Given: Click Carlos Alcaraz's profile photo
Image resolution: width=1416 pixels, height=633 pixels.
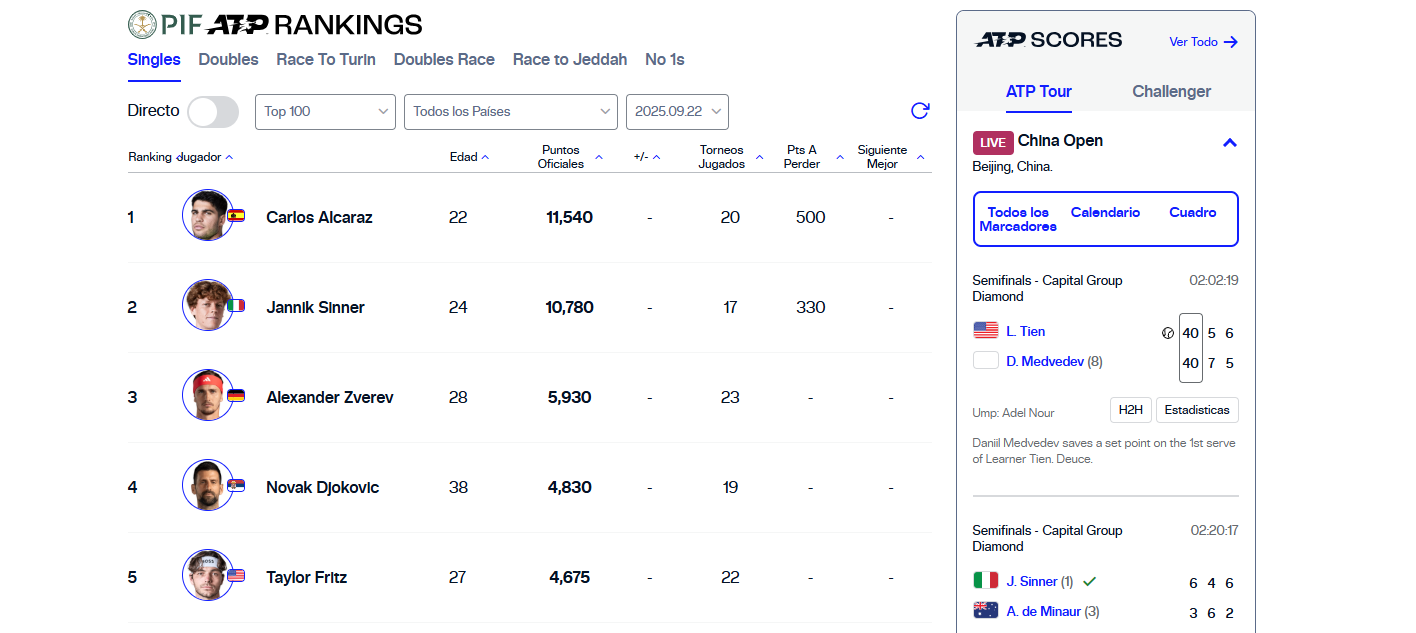Looking at the screenshot, I should click(208, 216).
